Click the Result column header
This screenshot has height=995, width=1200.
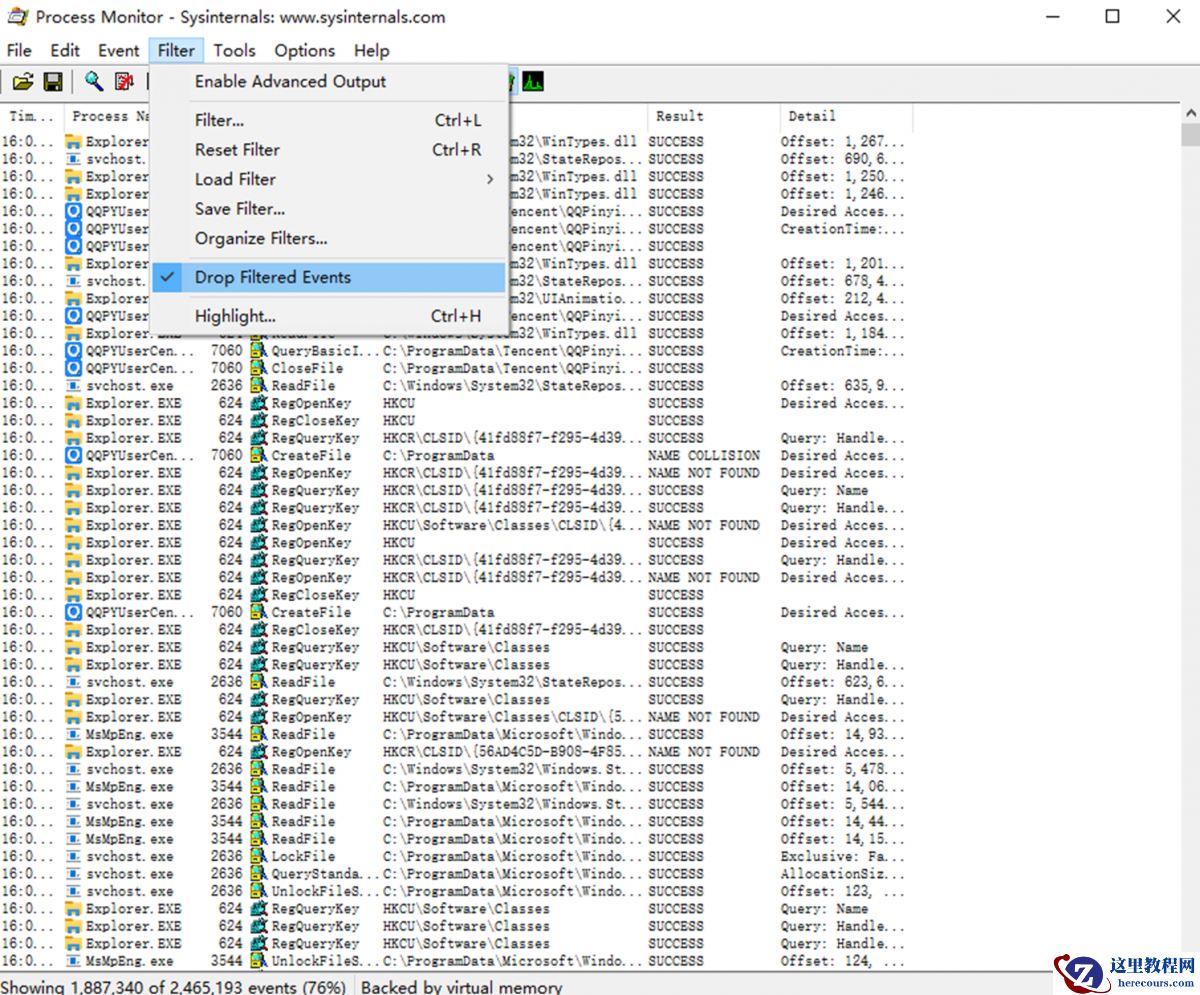[680, 116]
